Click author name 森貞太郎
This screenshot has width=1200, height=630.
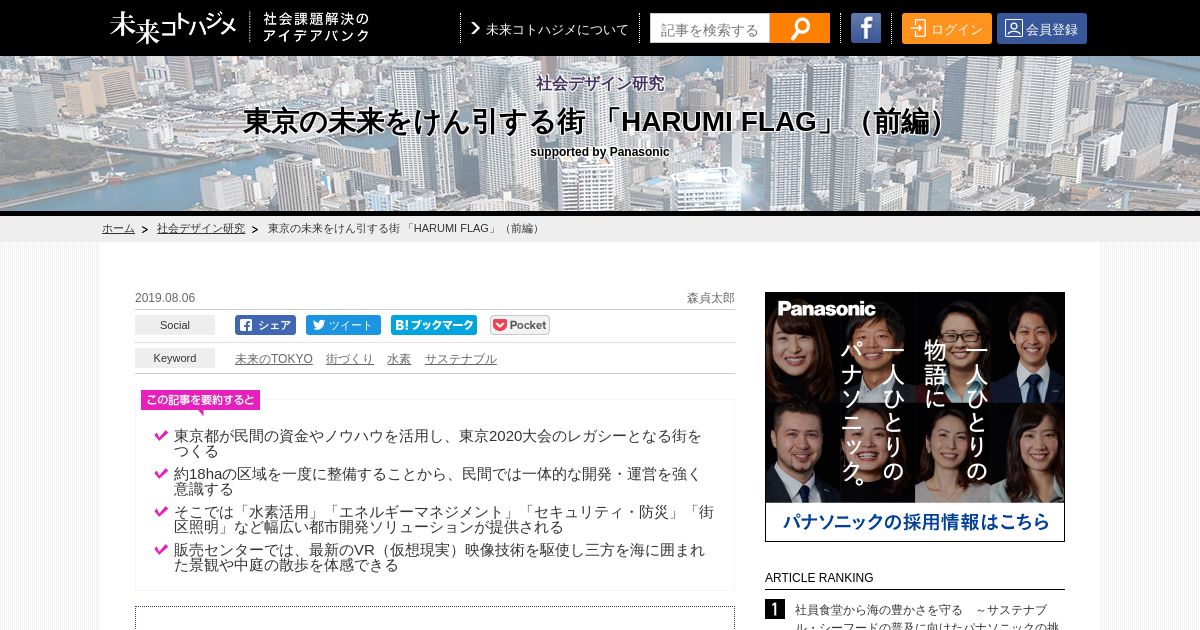pos(710,298)
